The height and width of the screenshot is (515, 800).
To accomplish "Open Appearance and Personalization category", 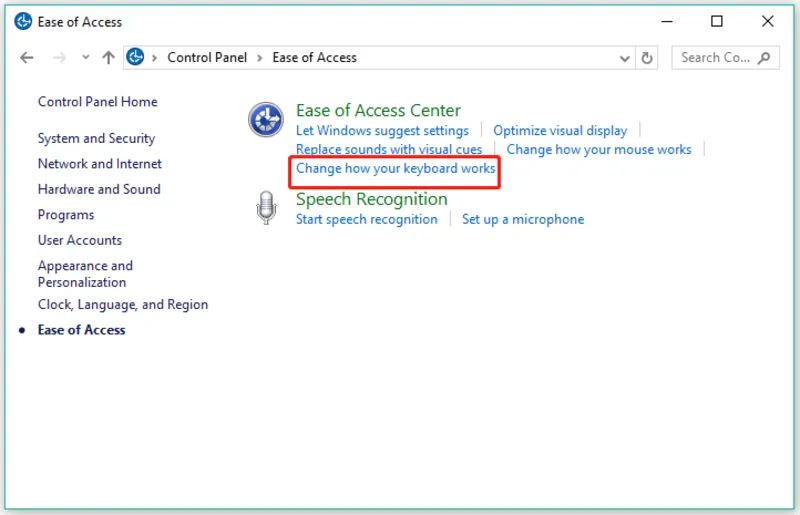I will 85,274.
